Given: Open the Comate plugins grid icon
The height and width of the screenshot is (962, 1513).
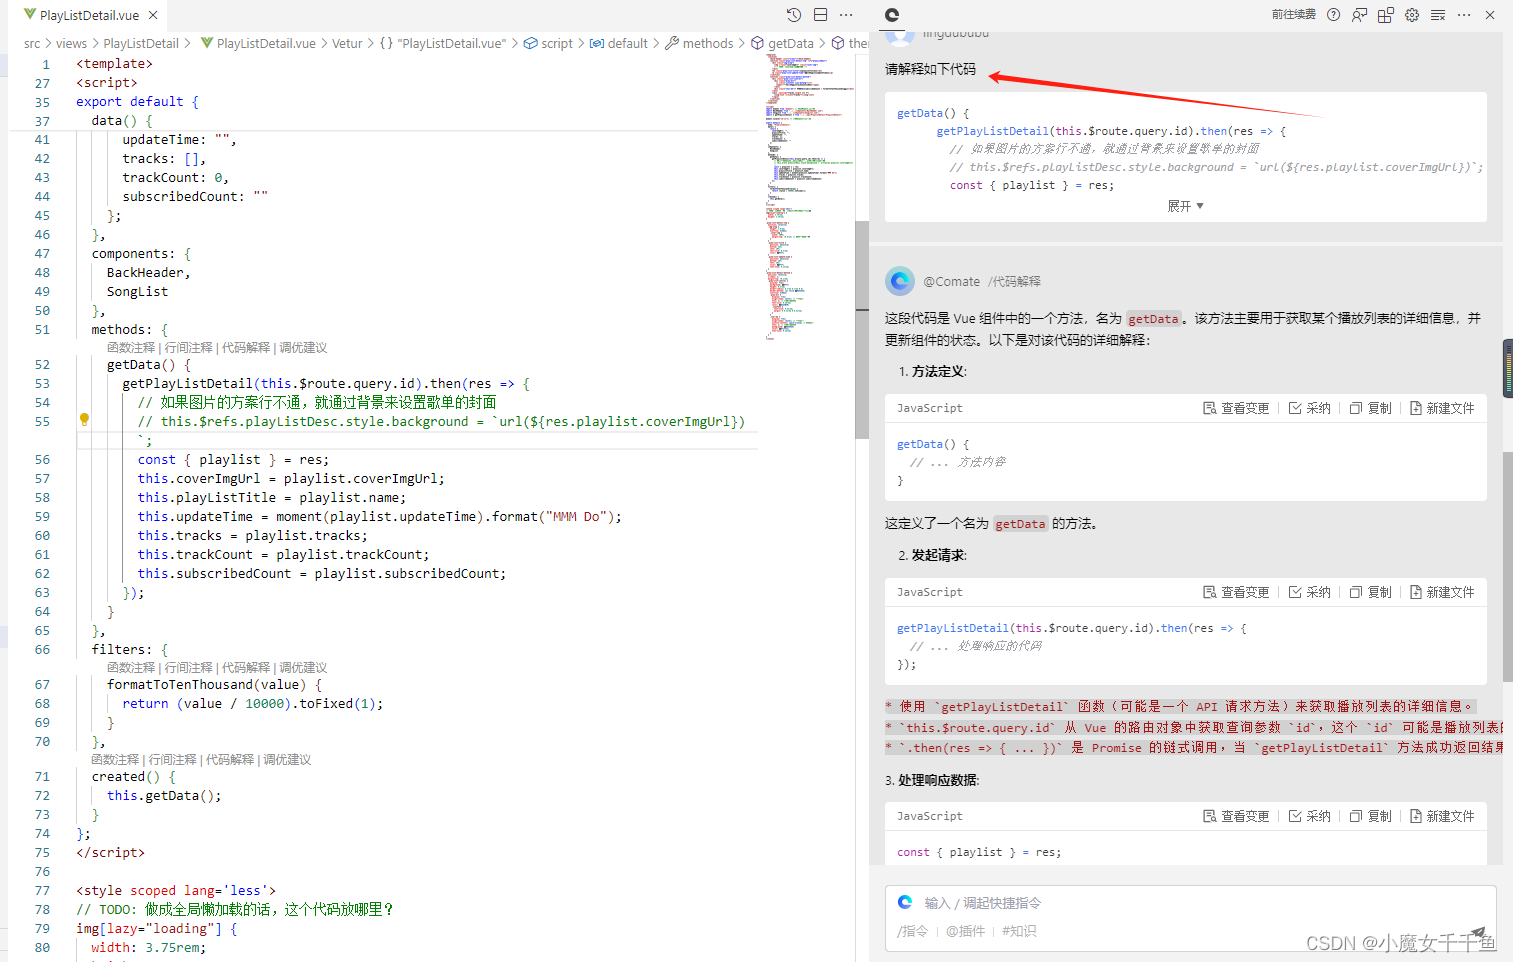Looking at the screenshot, I should click(x=1385, y=15).
